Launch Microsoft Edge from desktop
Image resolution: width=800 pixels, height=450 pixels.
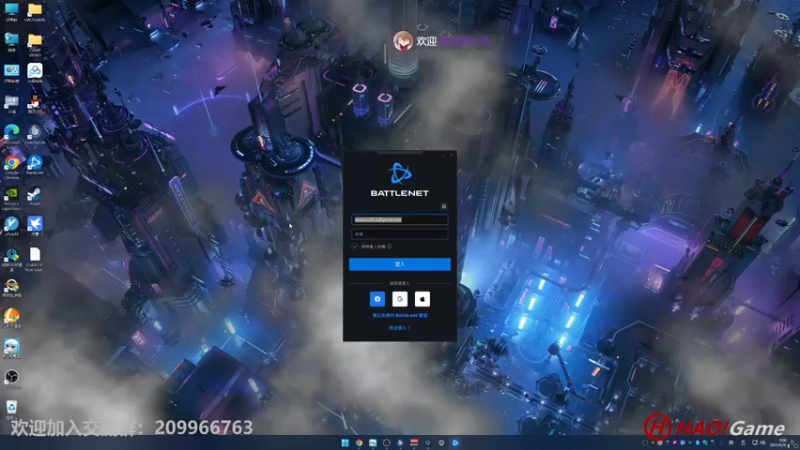tap(11, 134)
